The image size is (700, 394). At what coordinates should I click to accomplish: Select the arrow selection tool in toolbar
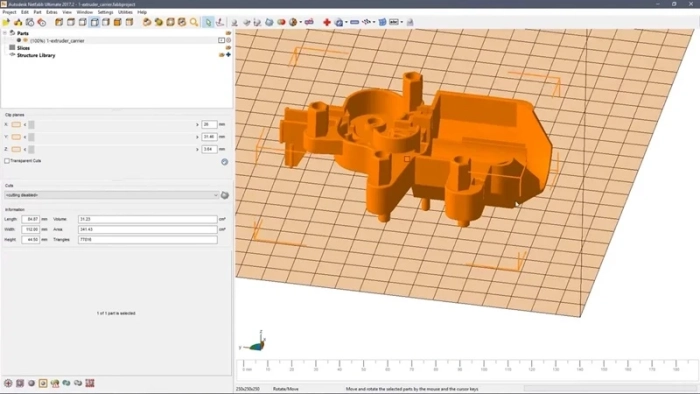tap(208, 22)
